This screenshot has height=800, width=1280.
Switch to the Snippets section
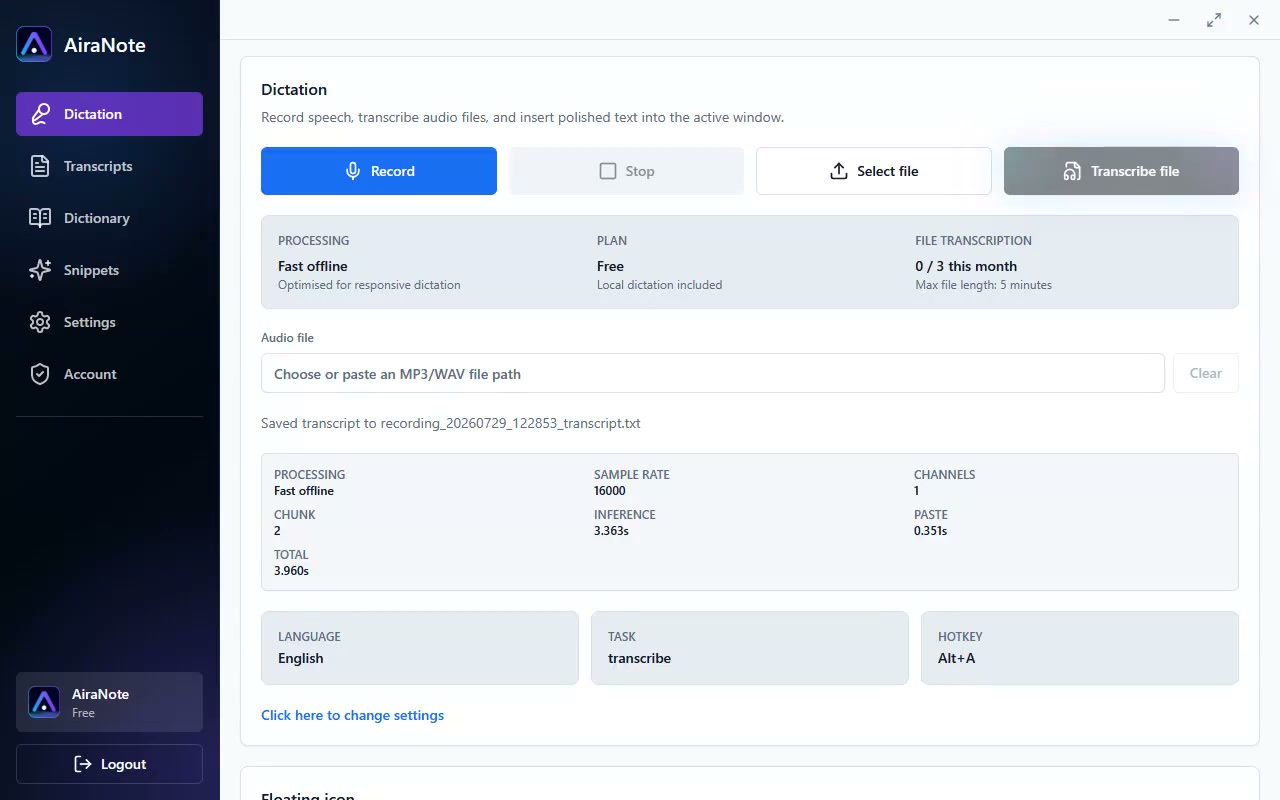[109, 270]
